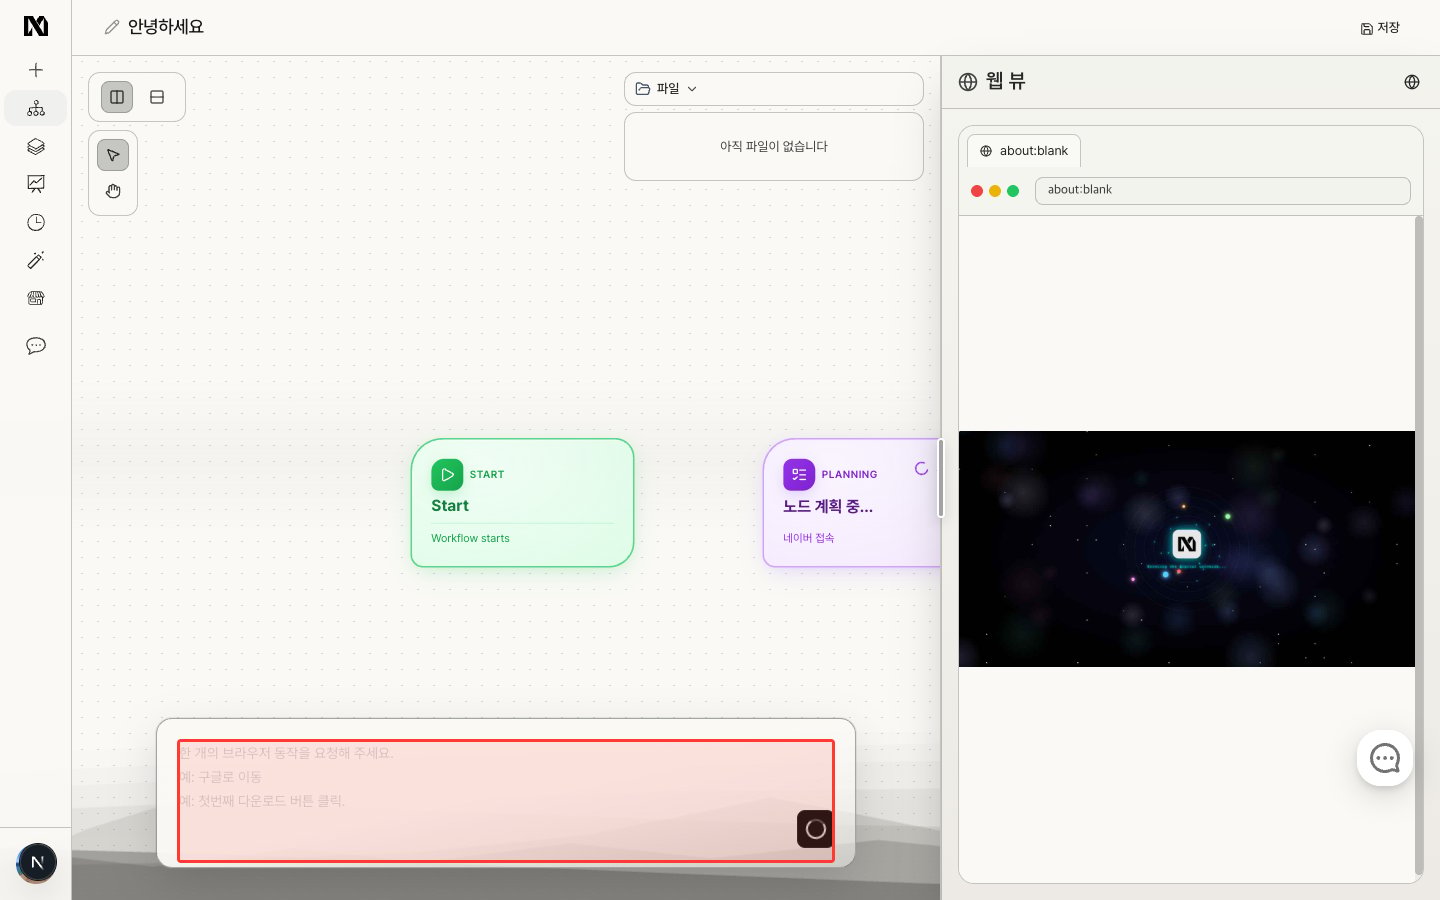Open the magic wand sidebar icon
The image size is (1440, 900).
[36, 260]
